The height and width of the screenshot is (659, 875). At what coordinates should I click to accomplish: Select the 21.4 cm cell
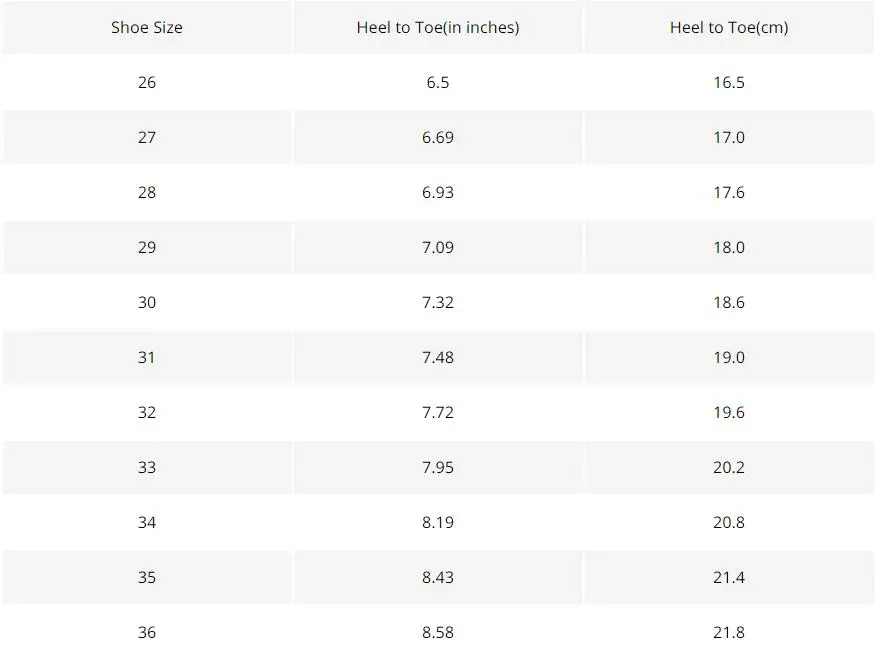tap(729, 577)
